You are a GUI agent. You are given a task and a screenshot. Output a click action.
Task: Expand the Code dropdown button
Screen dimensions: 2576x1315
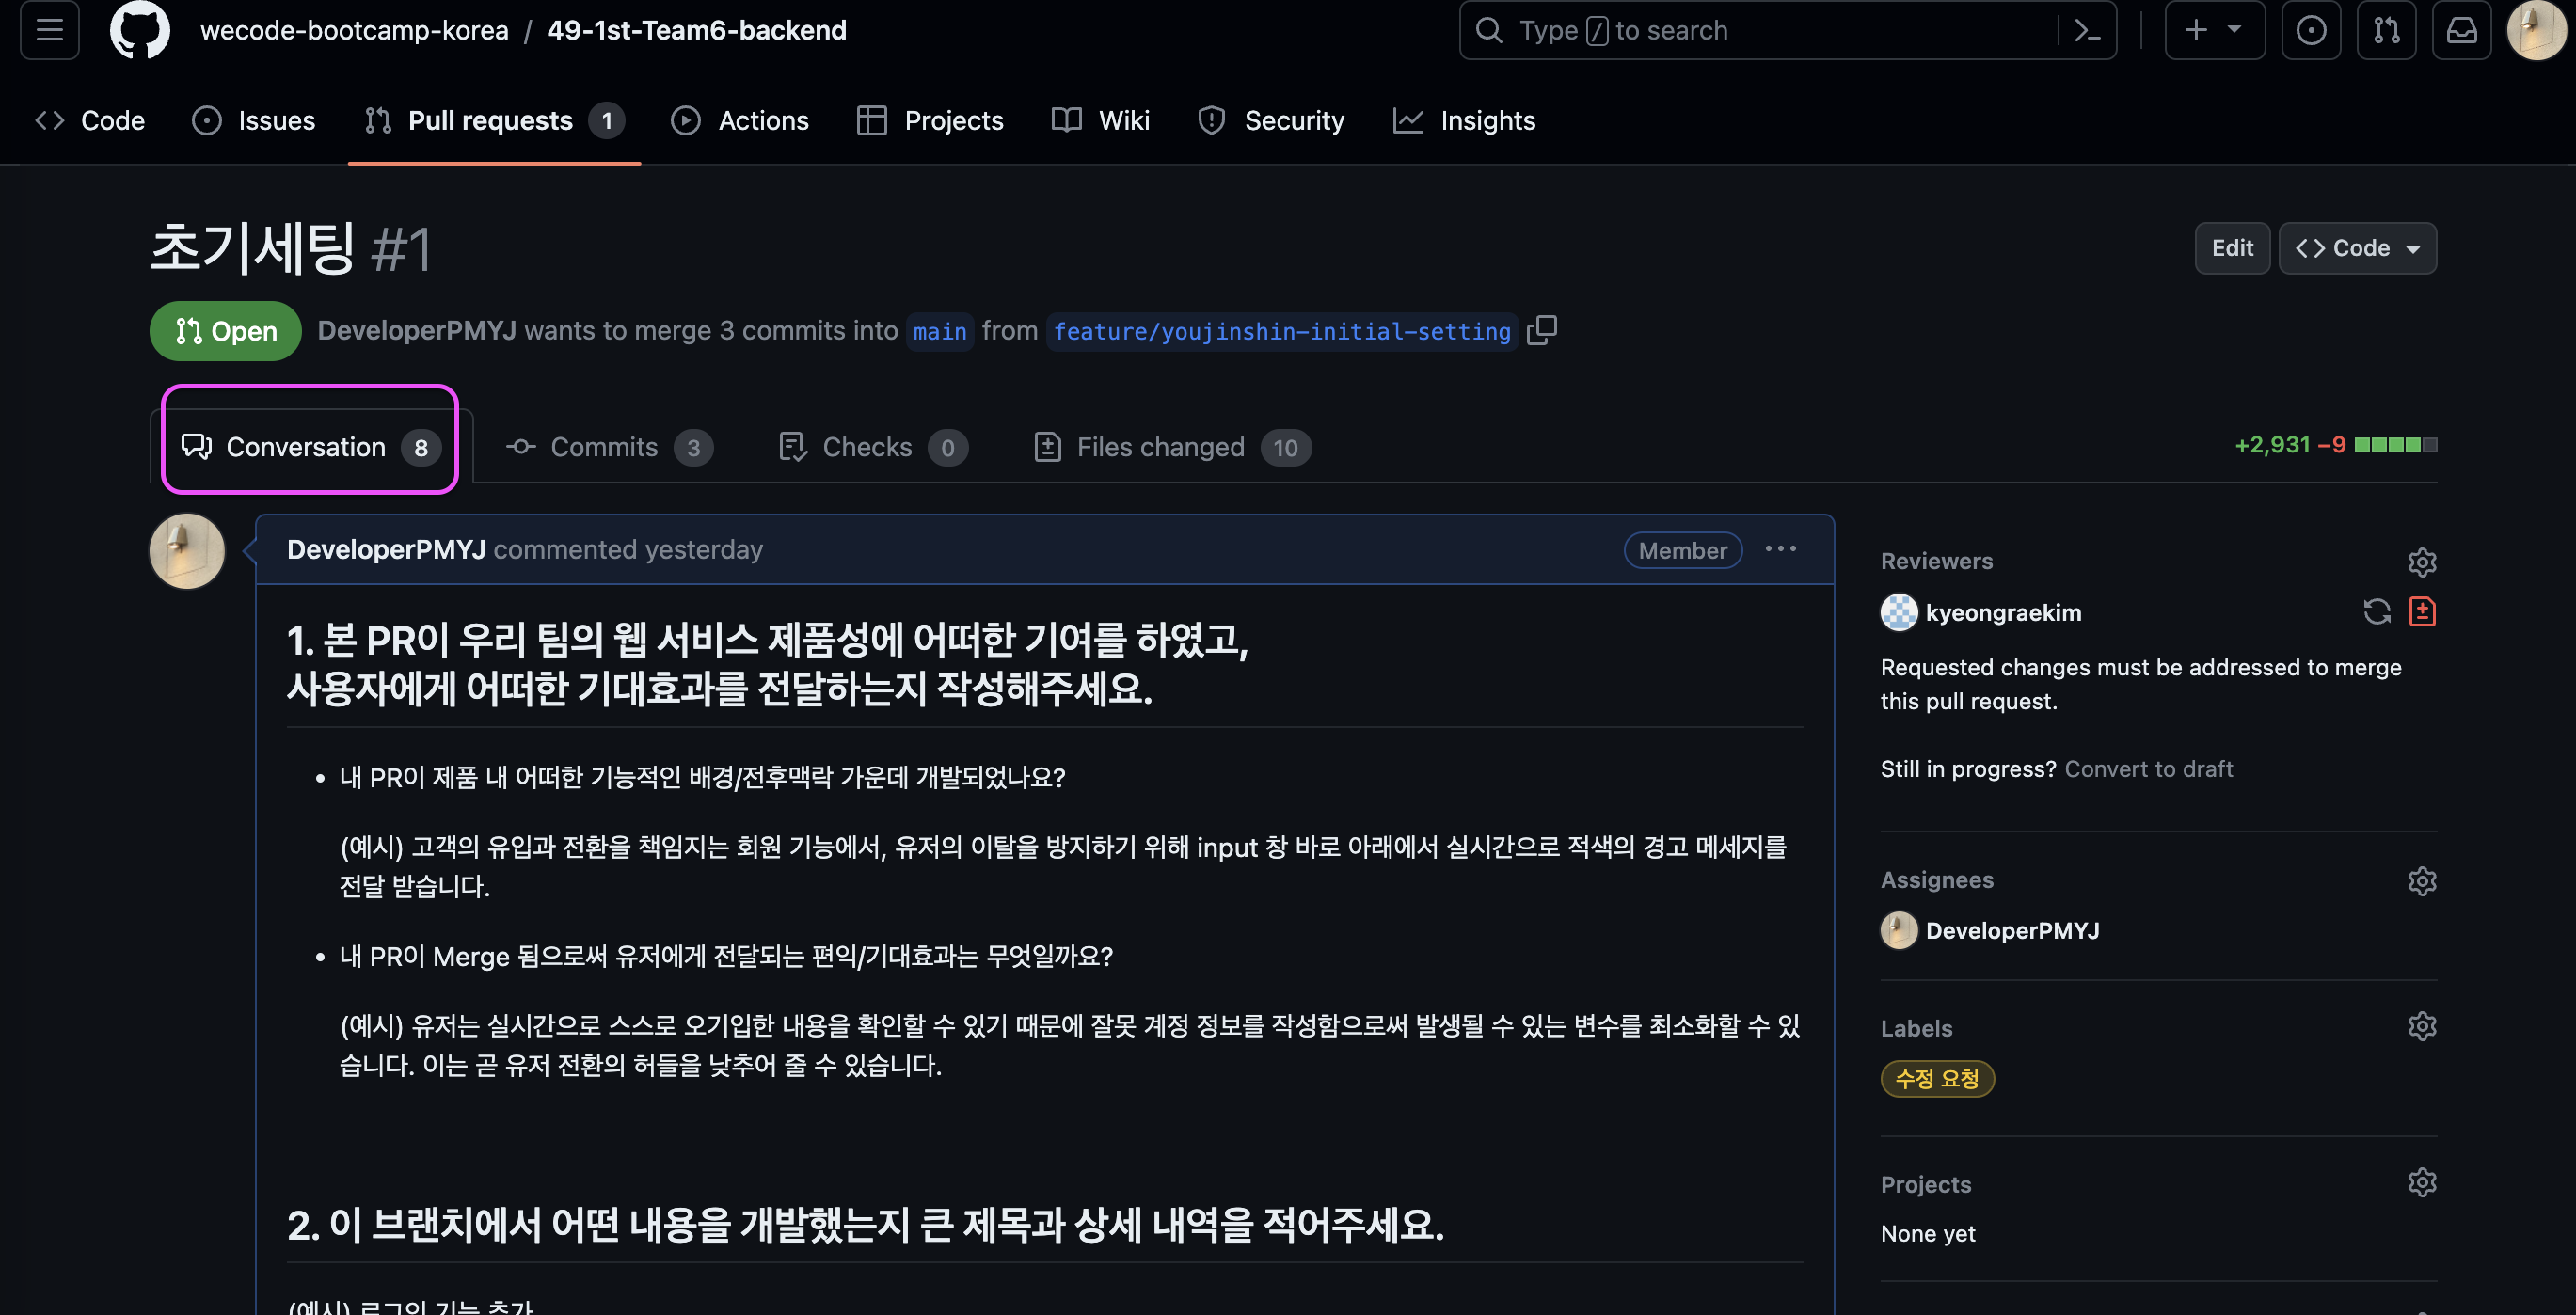point(2357,248)
